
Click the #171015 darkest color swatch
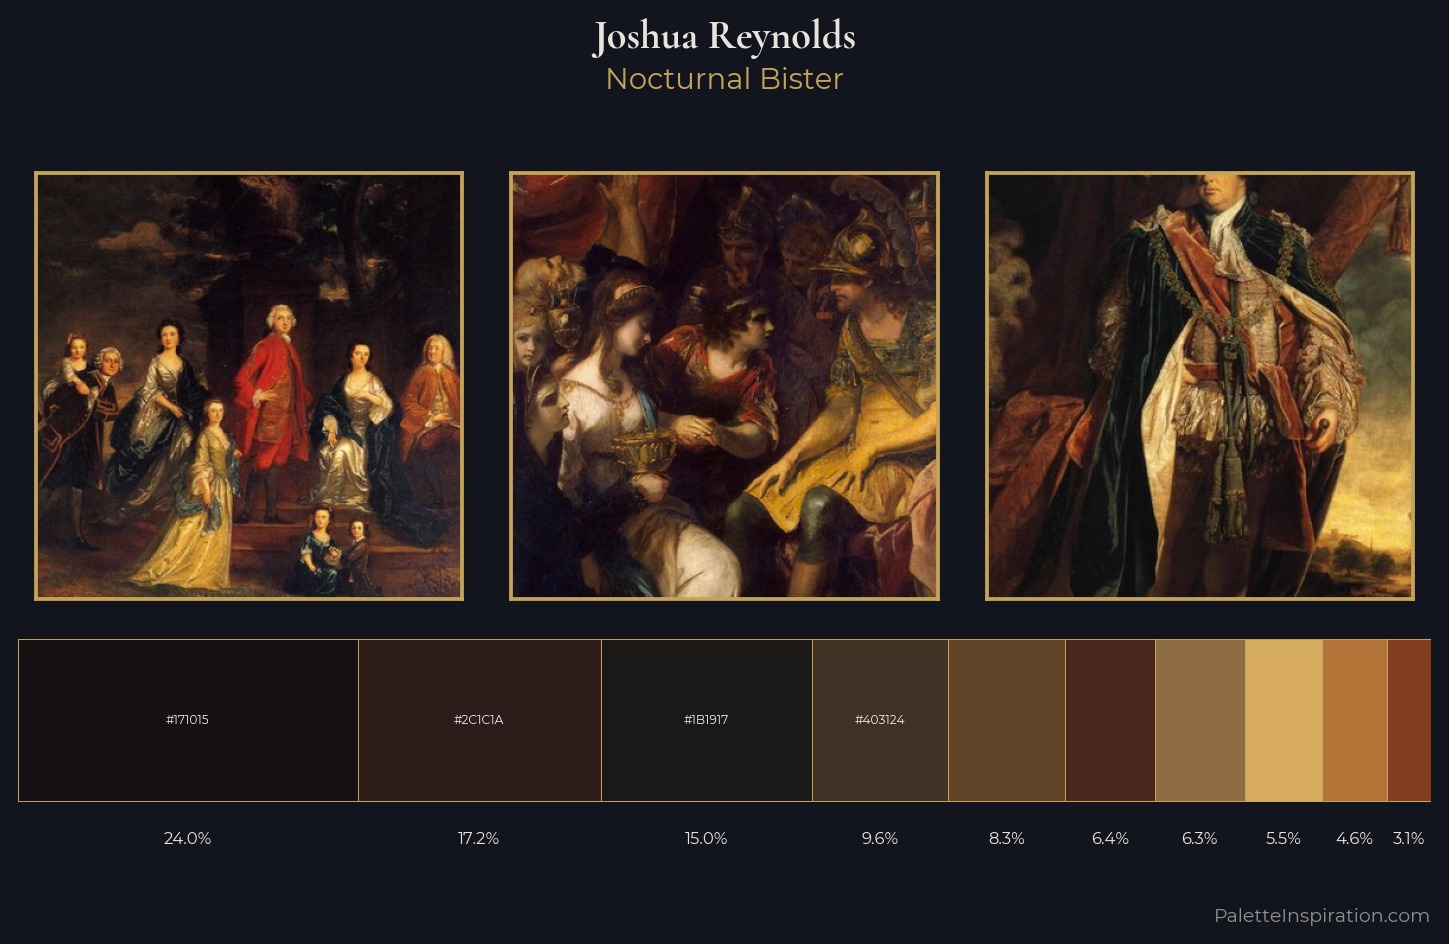click(188, 720)
